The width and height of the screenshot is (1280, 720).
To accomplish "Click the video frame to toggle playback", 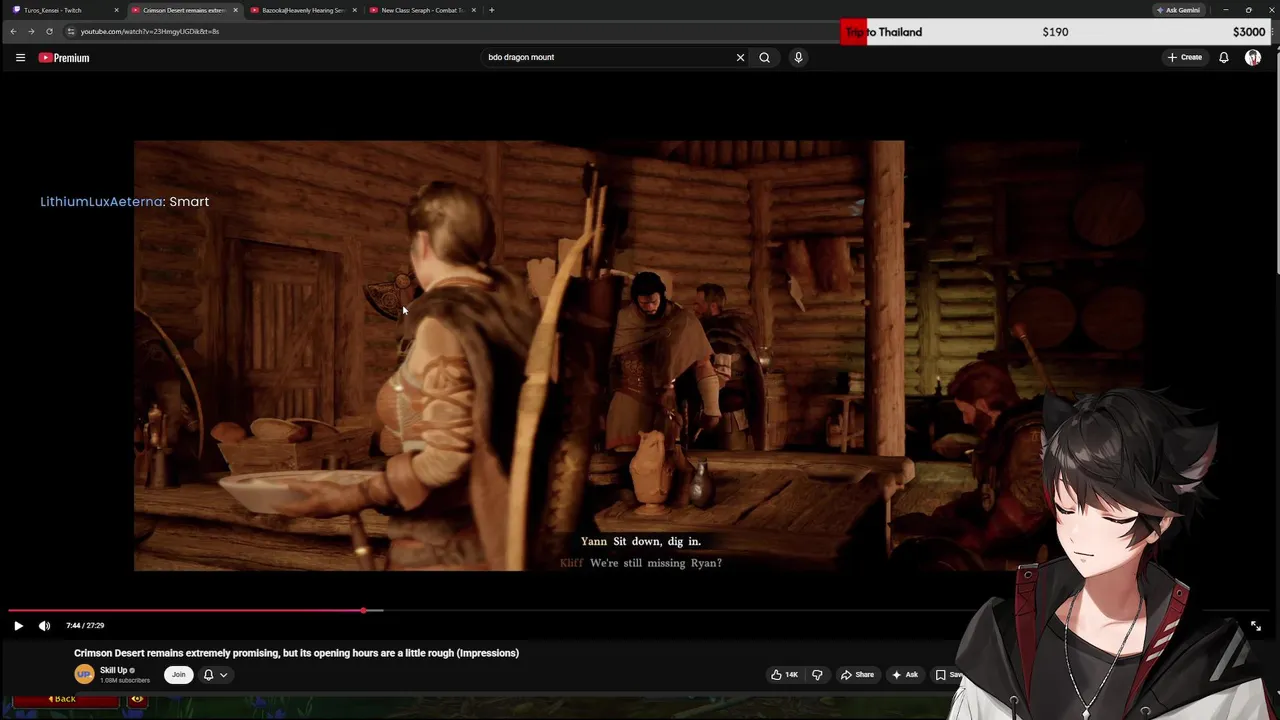I will coord(519,355).
